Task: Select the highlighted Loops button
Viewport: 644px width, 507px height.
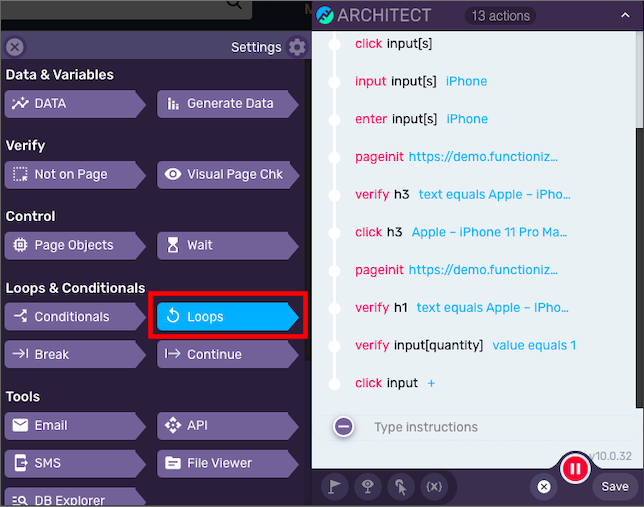Action: pos(228,317)
